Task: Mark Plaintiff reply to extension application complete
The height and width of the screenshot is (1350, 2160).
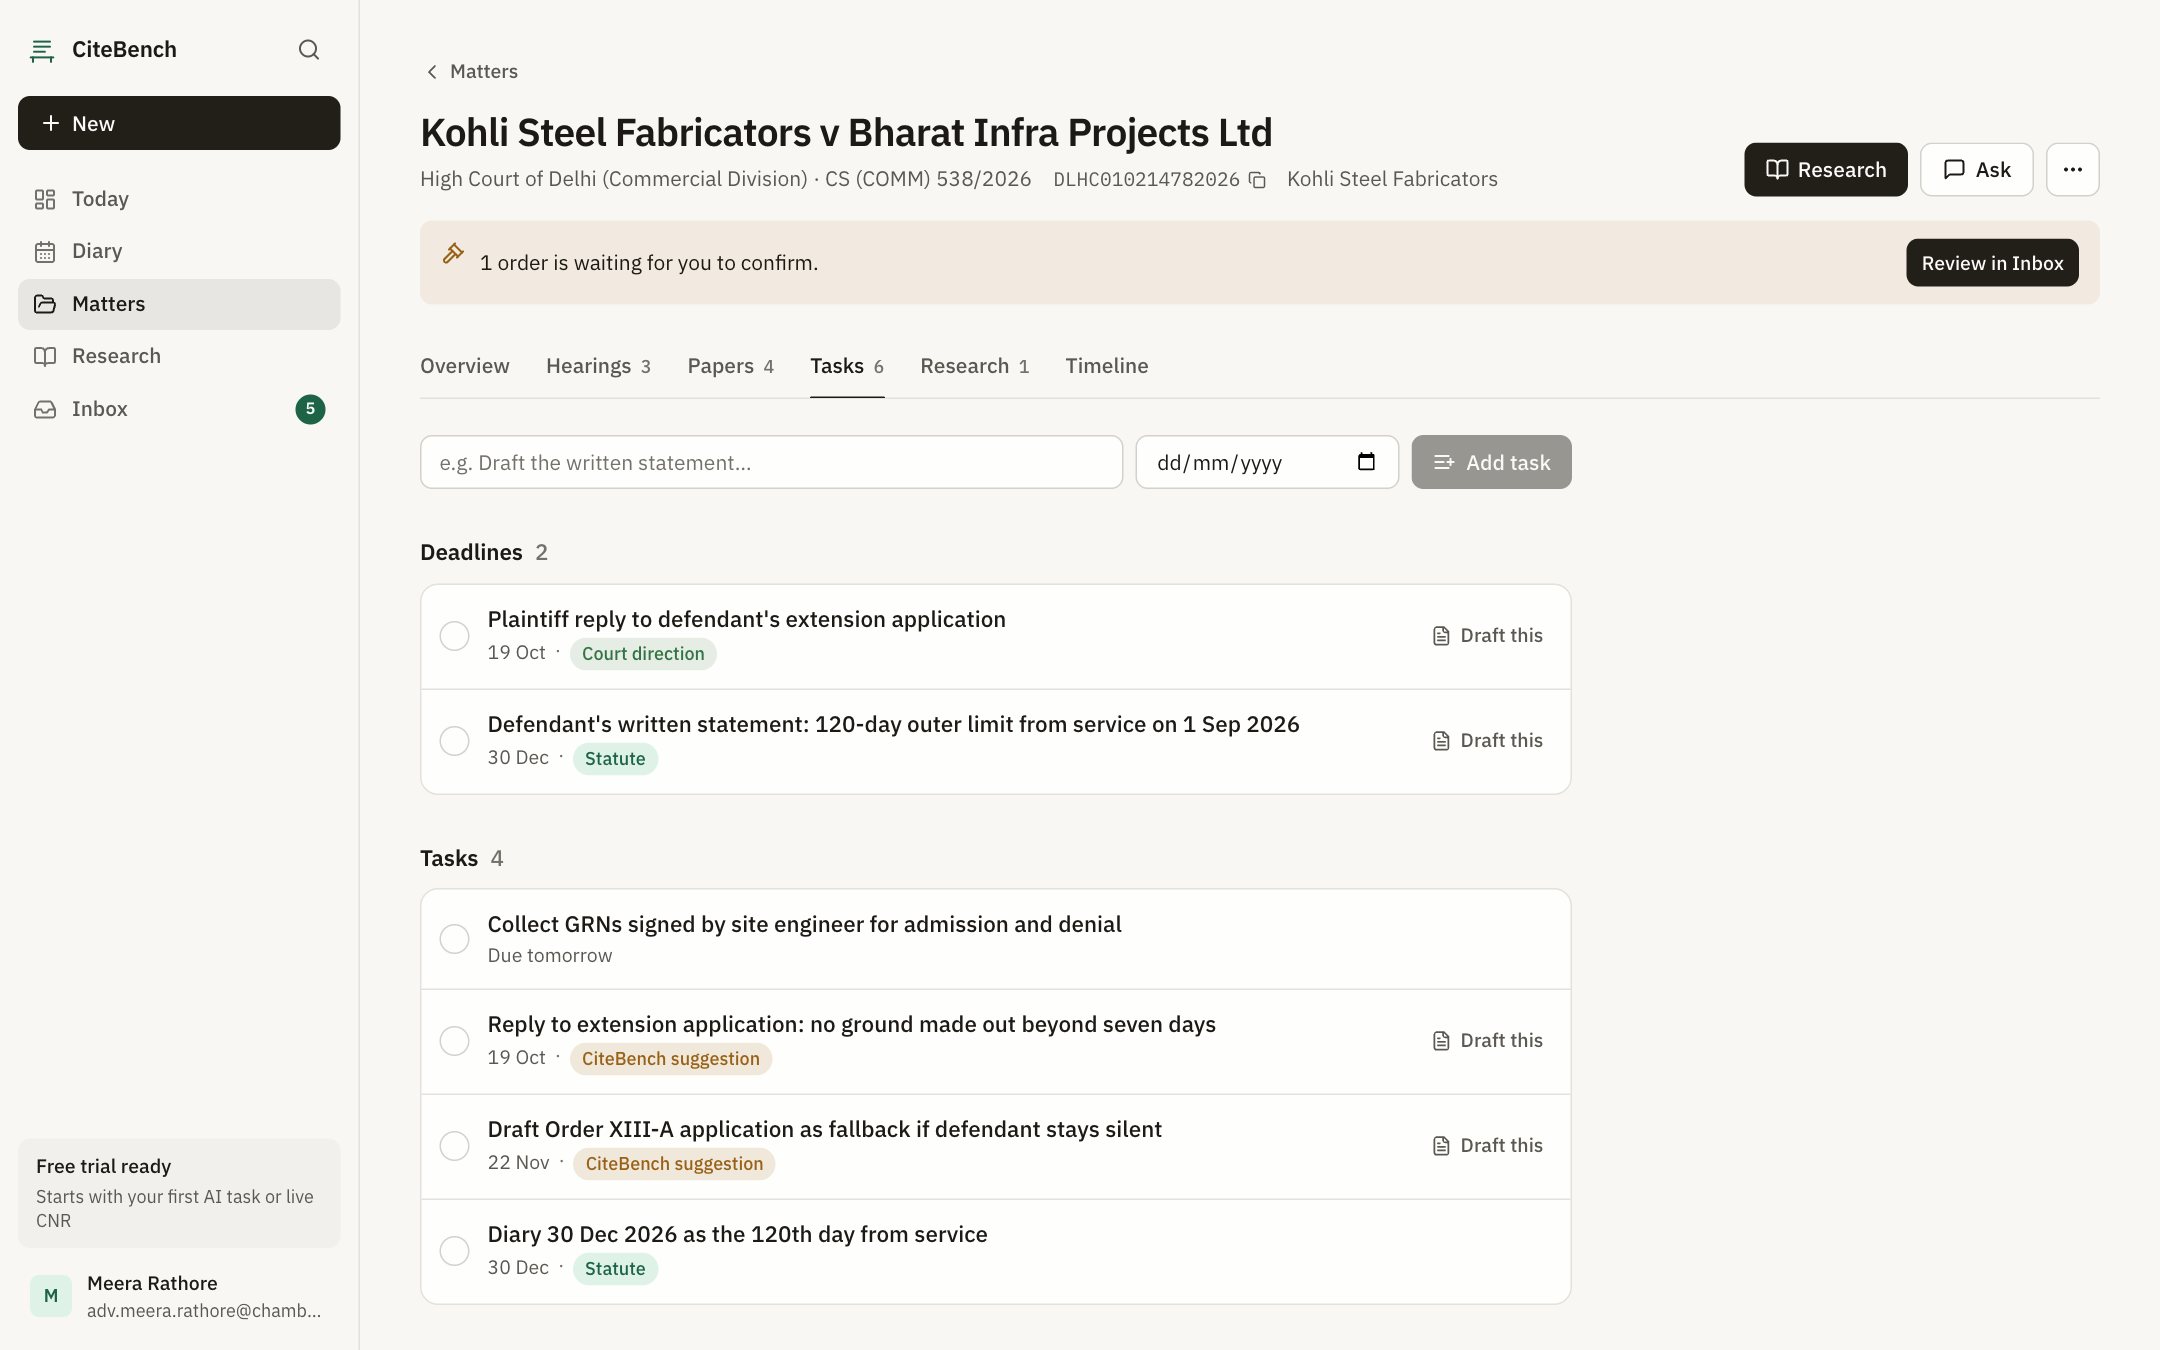Action: pyautogui.click(x=454, y=636)
